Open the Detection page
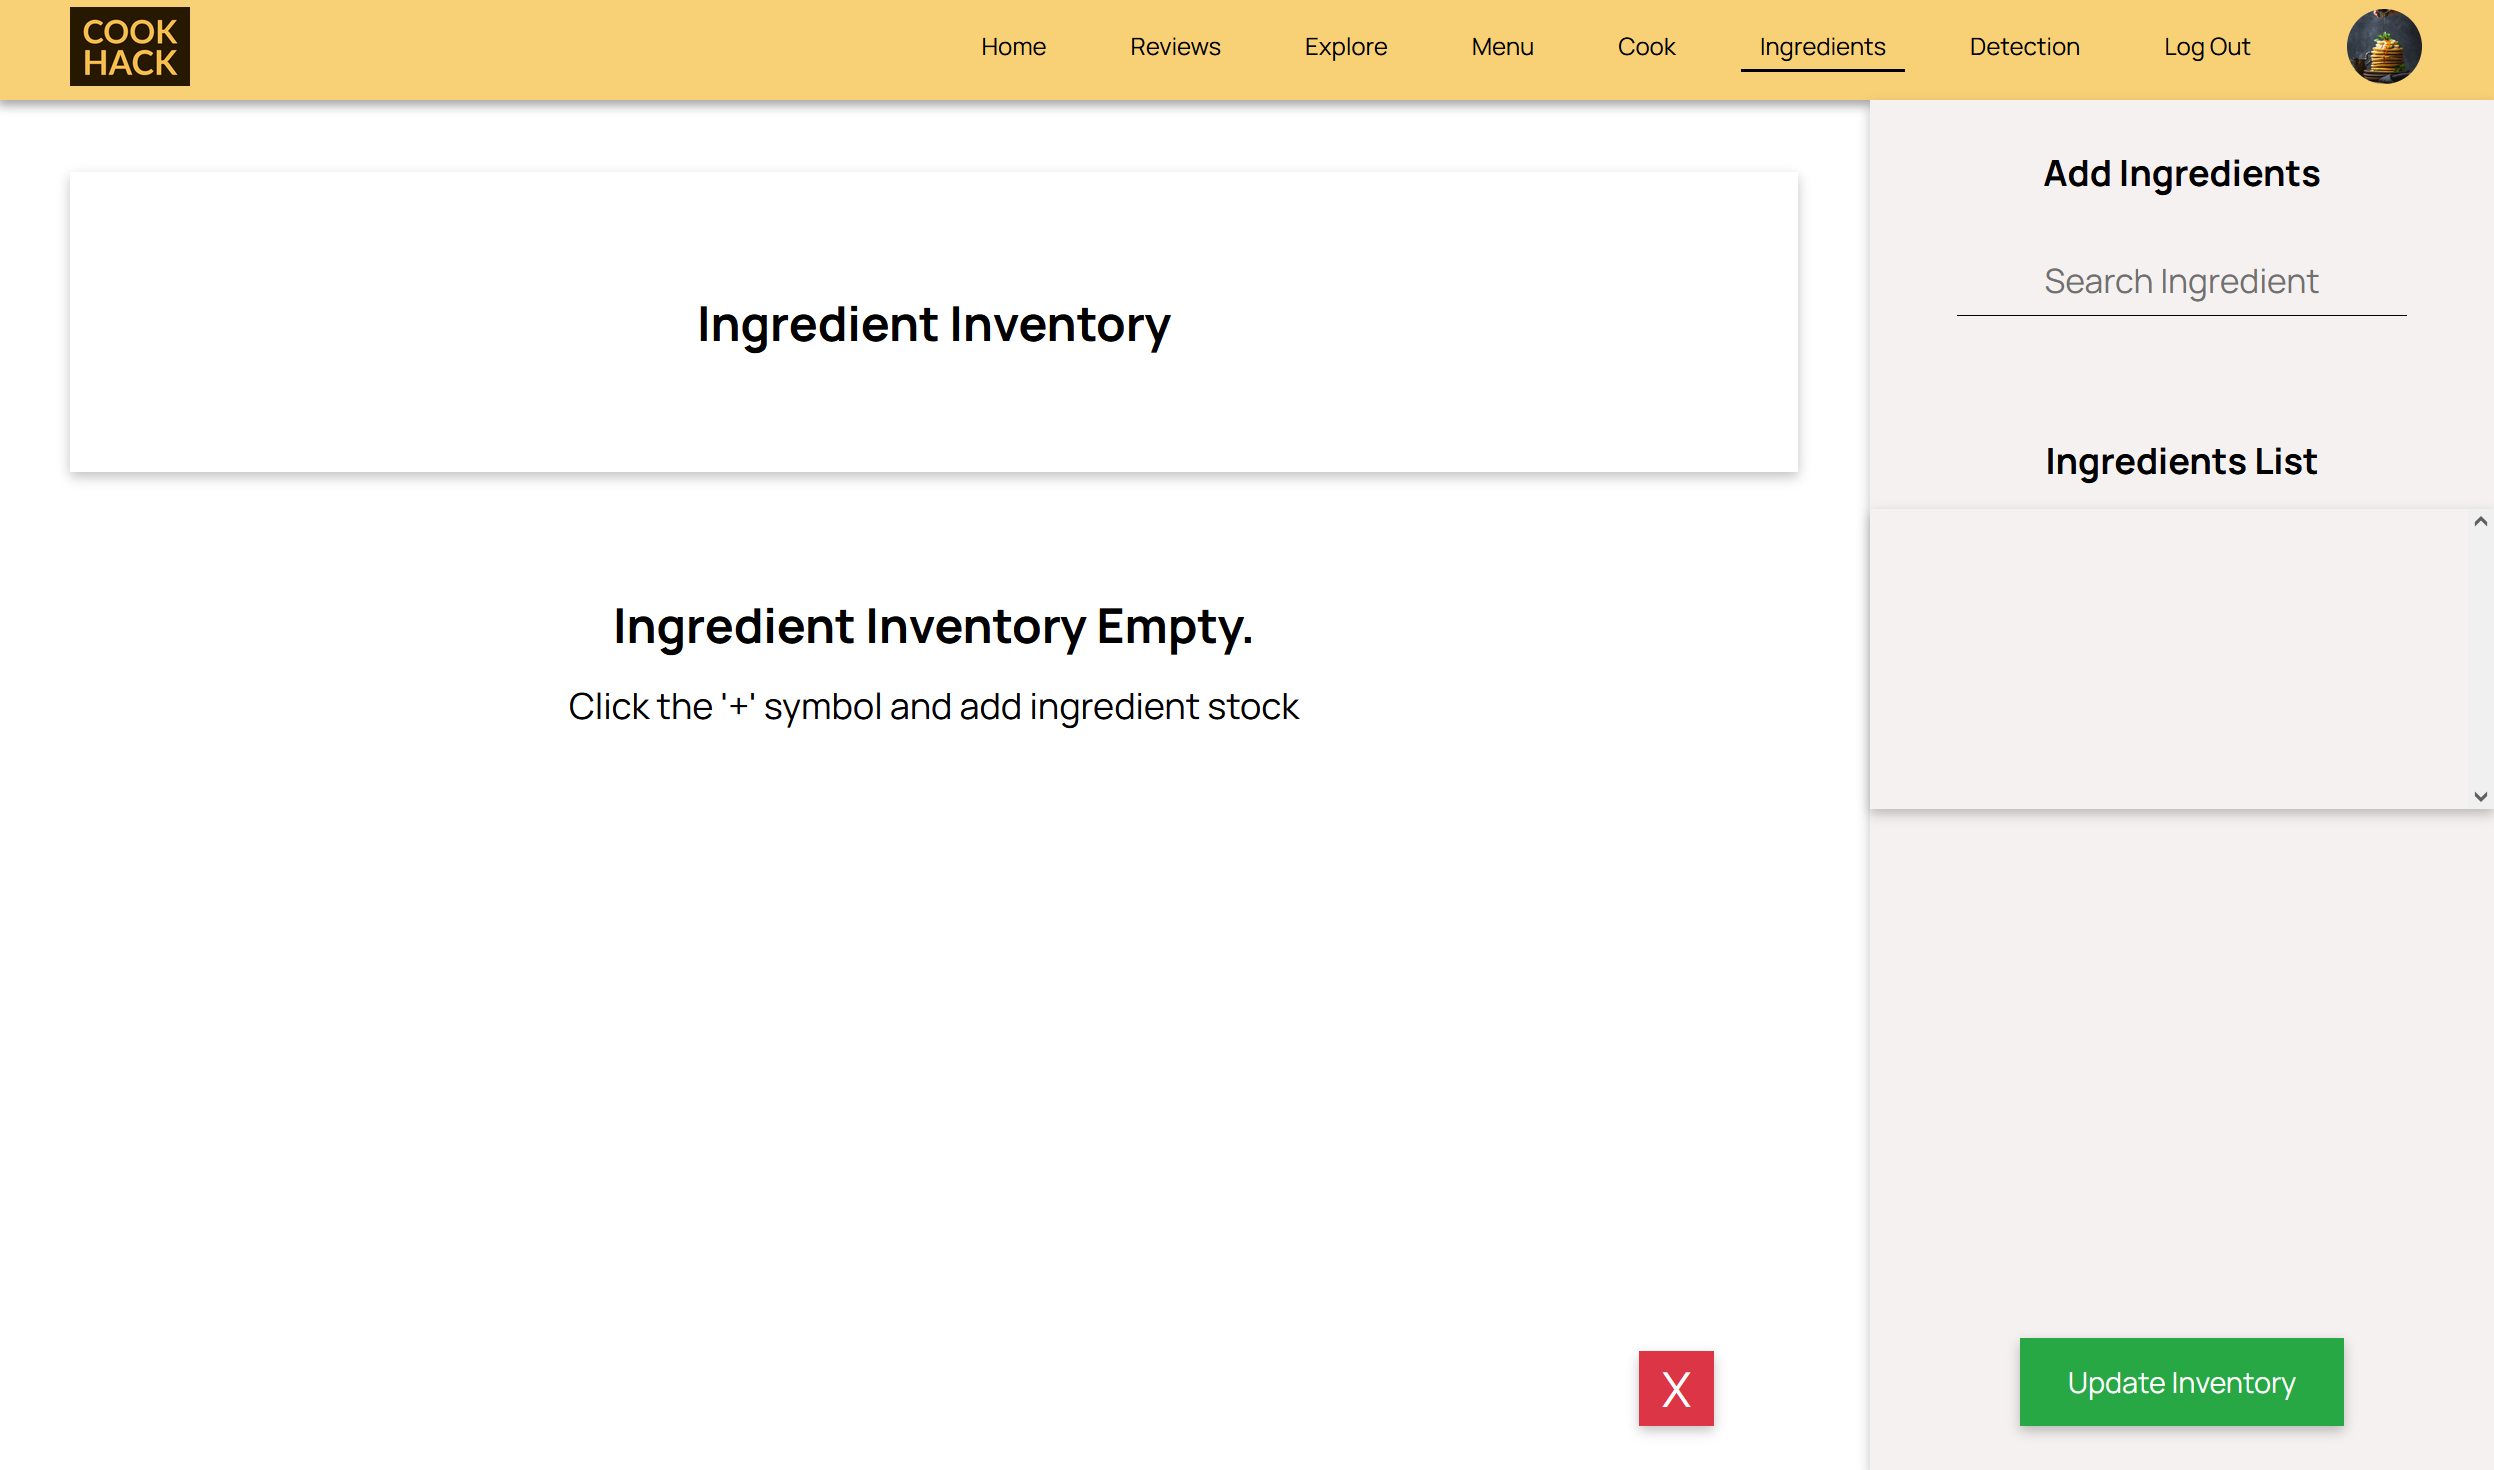This screenshot has height=1470, width=2494. [x=2024, y=47]
